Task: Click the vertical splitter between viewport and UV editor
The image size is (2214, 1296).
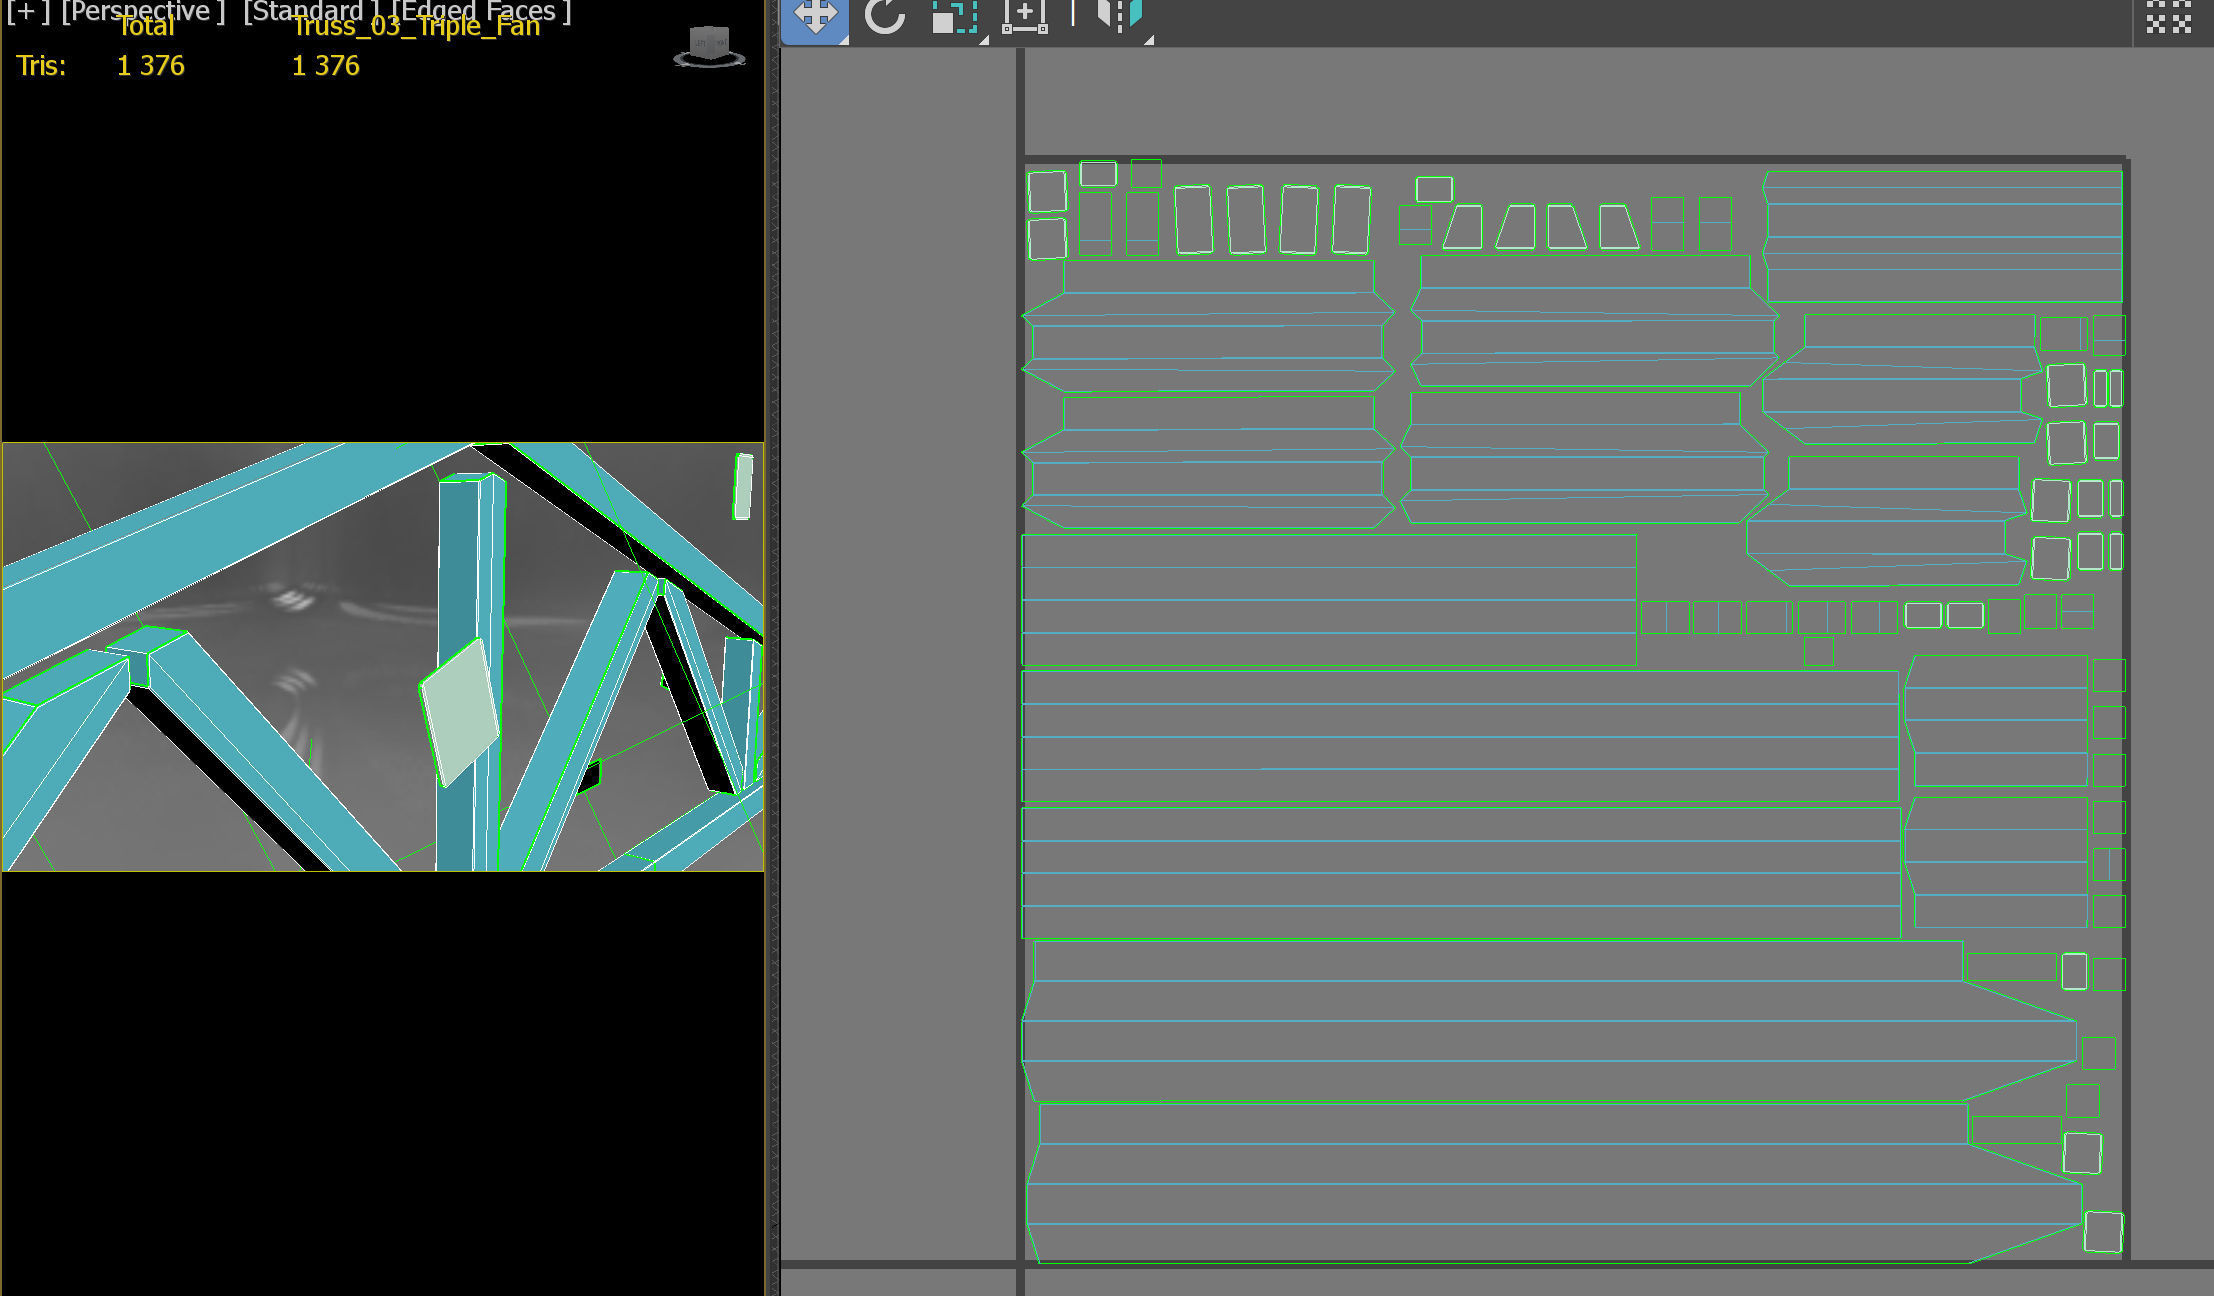Action: point(771,648)
